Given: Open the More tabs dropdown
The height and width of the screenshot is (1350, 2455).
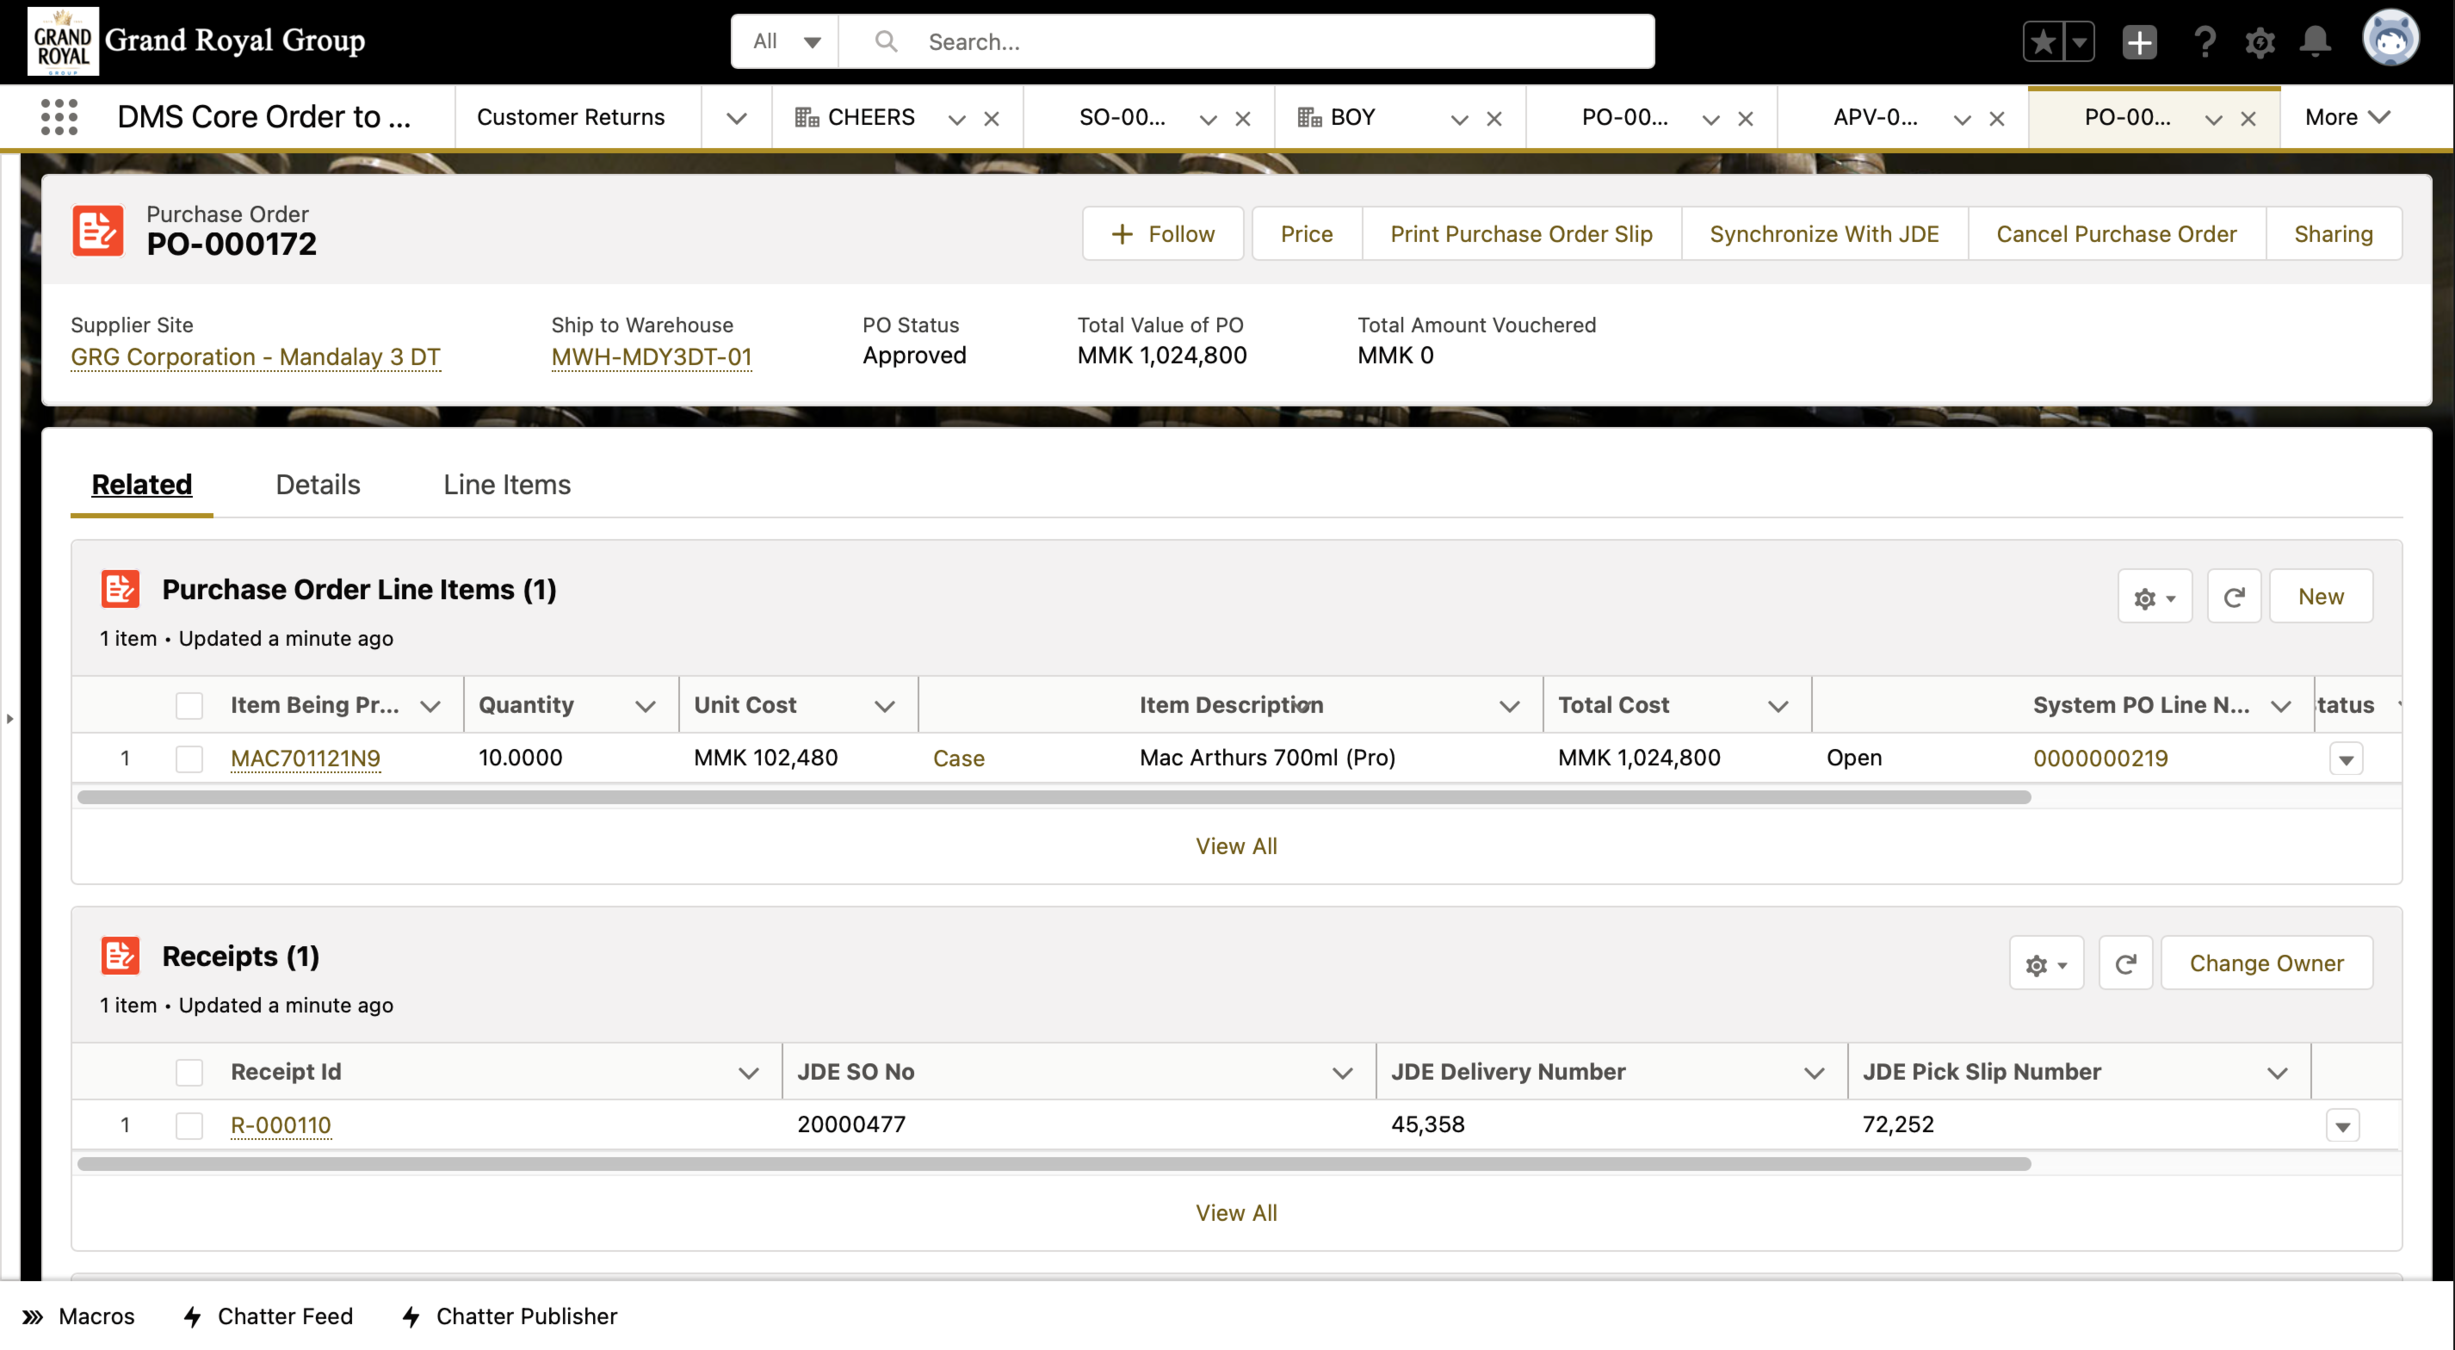Looking at the screenshot, I should (2346, 117).
